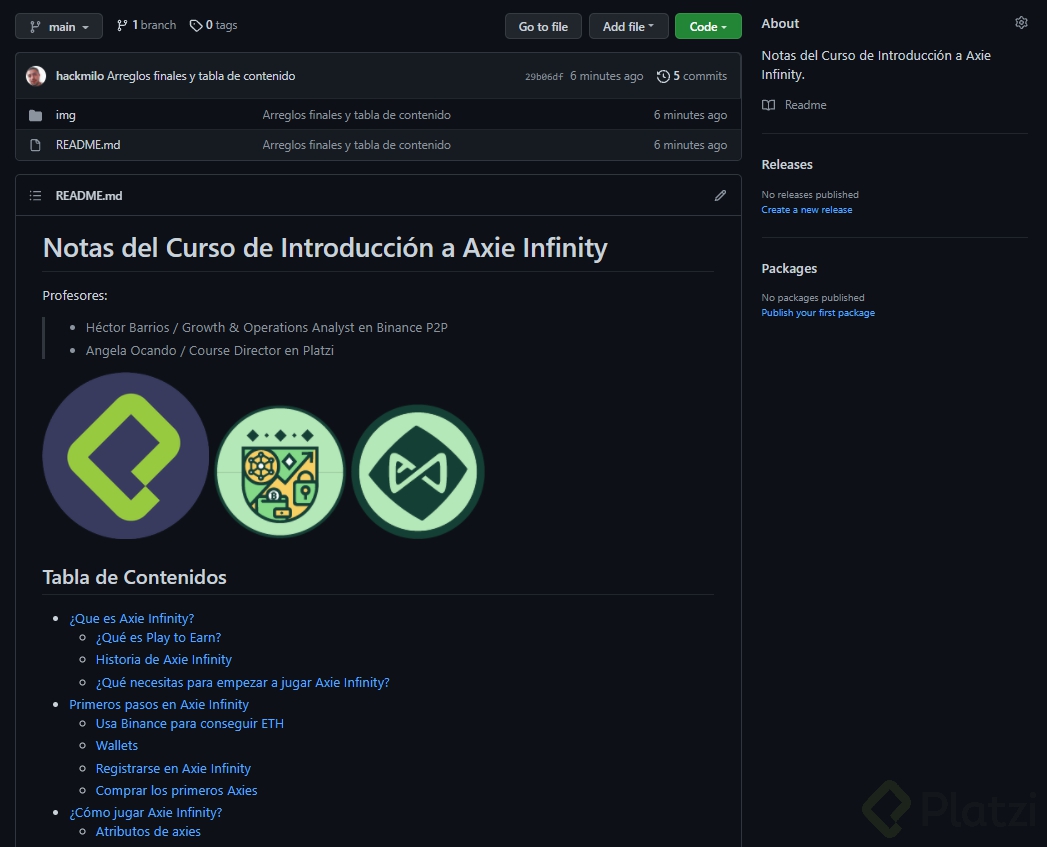1047x847 pixels.
Task: Click the Profesores: label
Action: [x=75, y=295]
